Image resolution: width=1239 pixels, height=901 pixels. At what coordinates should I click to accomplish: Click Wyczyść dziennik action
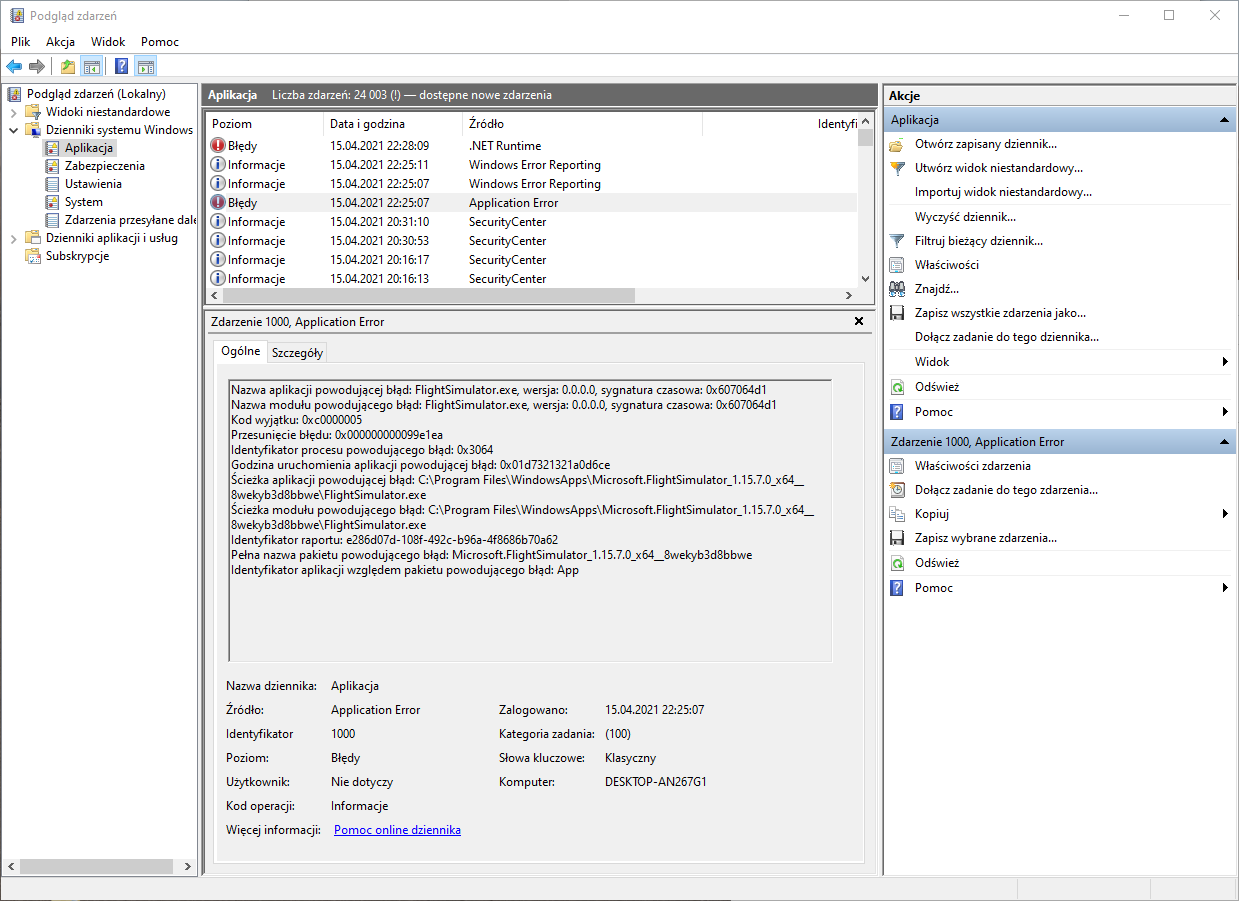[x=965, y=217]
